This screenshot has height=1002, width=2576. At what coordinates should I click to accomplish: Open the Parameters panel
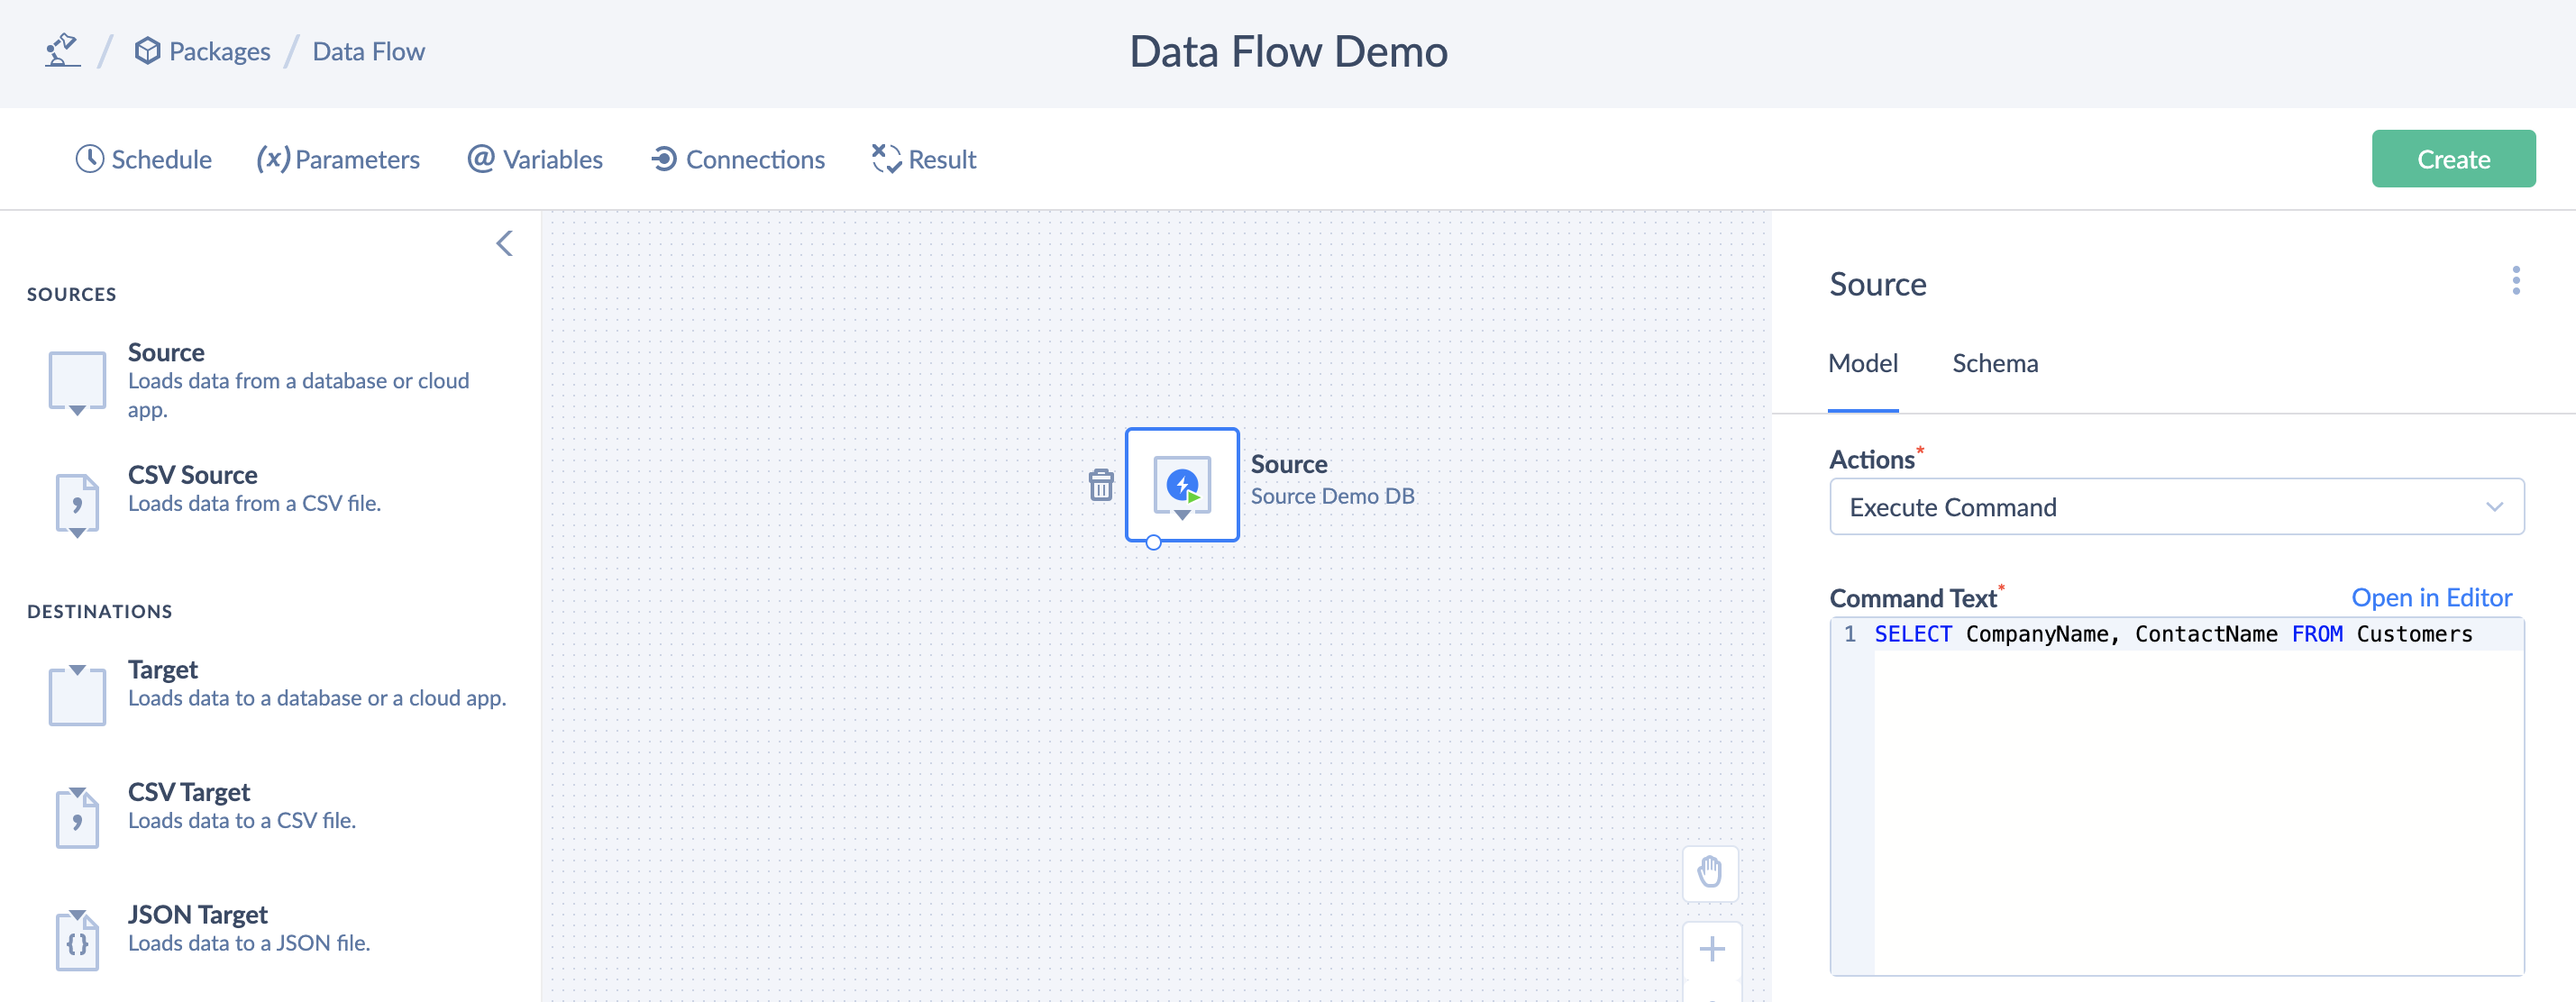pyautogui.click(x=338, y=159)
